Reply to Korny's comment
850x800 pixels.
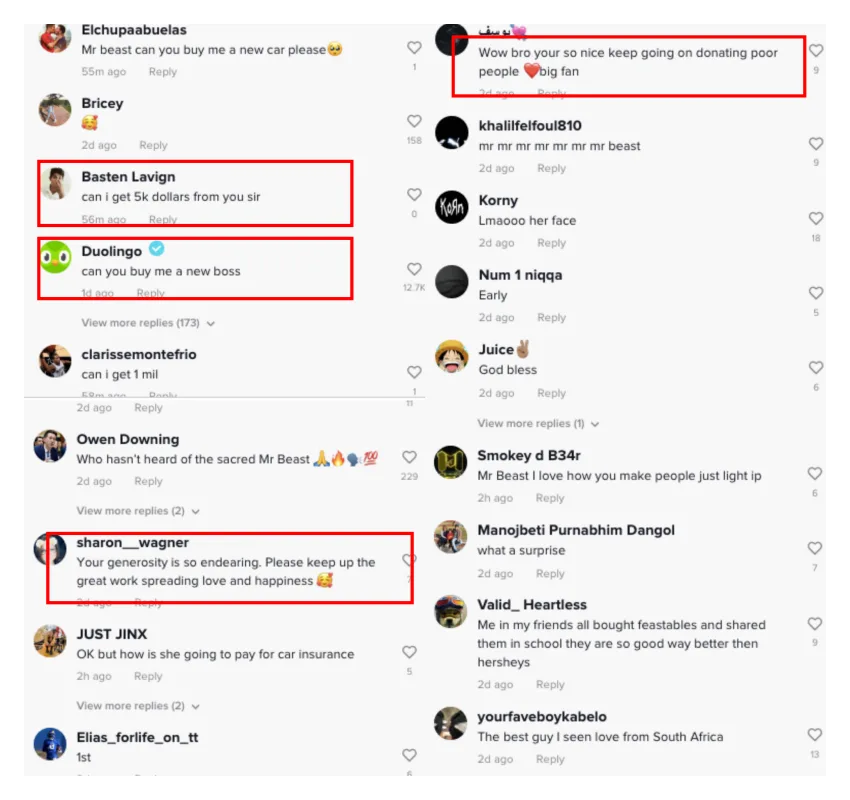pyautogui.click(x=551, y=243)
